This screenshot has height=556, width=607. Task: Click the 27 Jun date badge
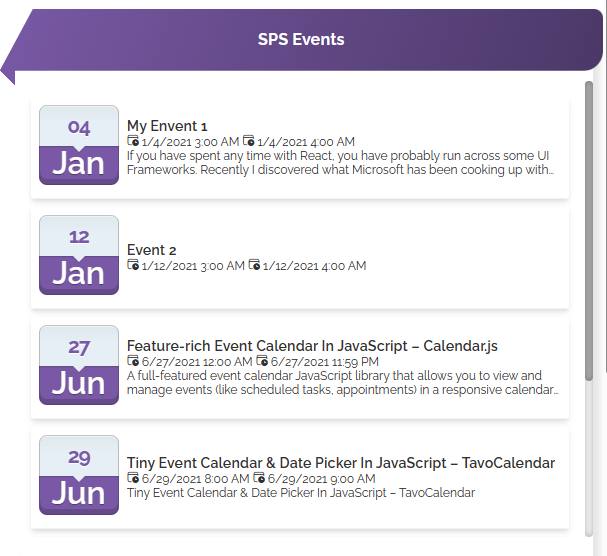tap(79, 365)
